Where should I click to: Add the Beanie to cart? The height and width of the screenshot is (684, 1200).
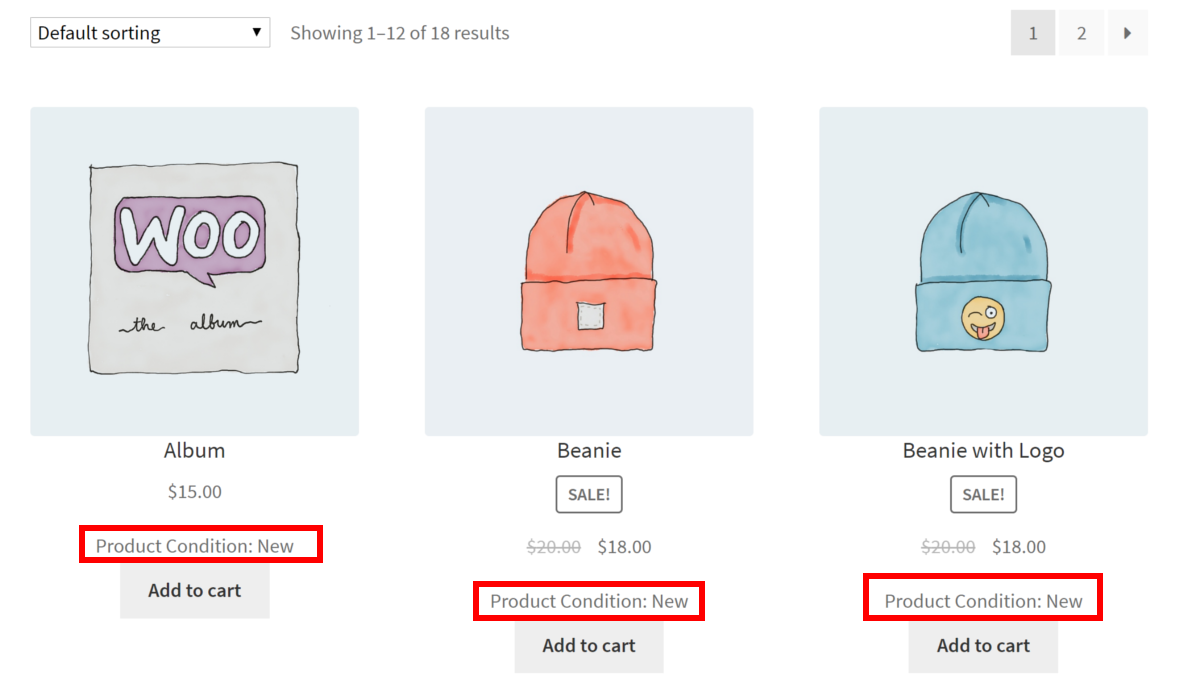tap(588, 645)
